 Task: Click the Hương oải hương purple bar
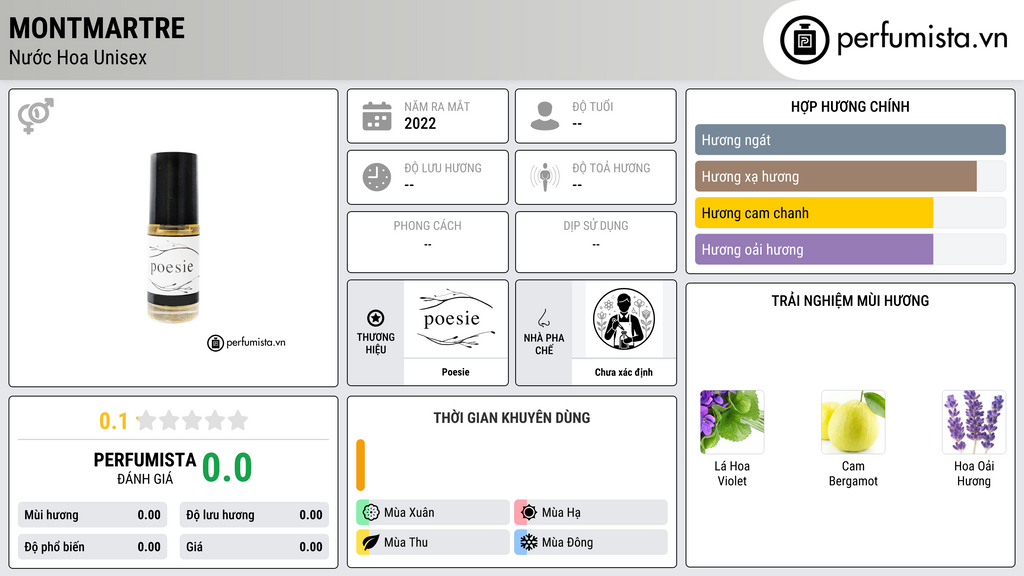(x=814, y=249)
